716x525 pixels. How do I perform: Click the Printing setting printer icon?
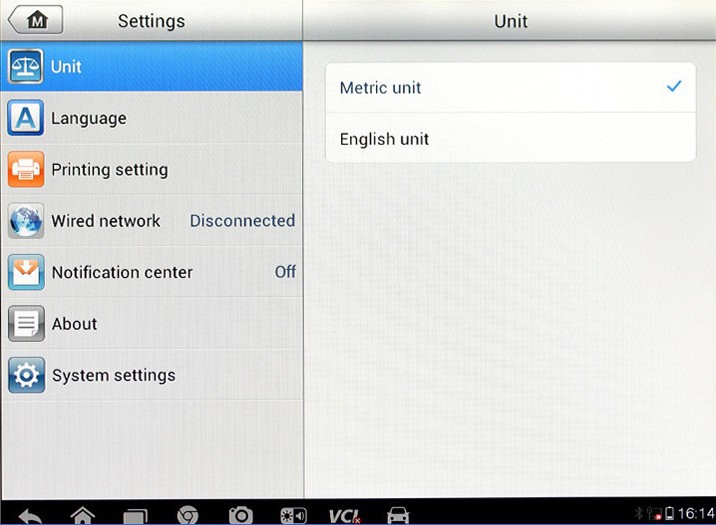point(26,169)
